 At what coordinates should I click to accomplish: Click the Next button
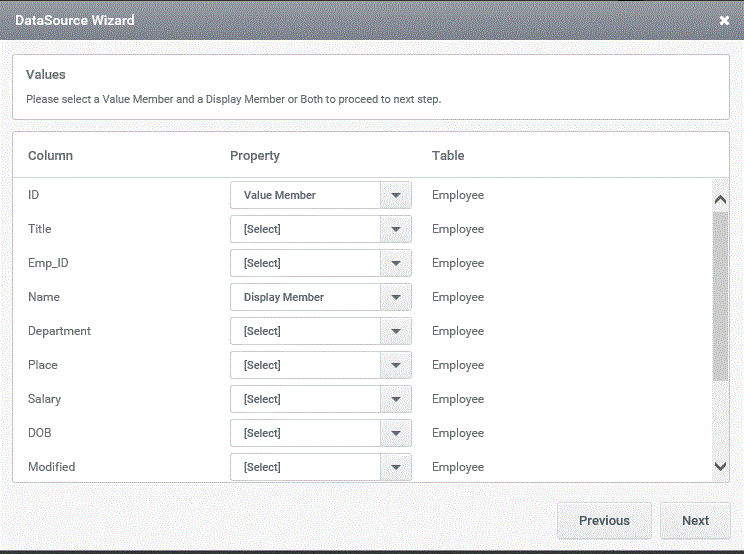(x=695, y=520)
